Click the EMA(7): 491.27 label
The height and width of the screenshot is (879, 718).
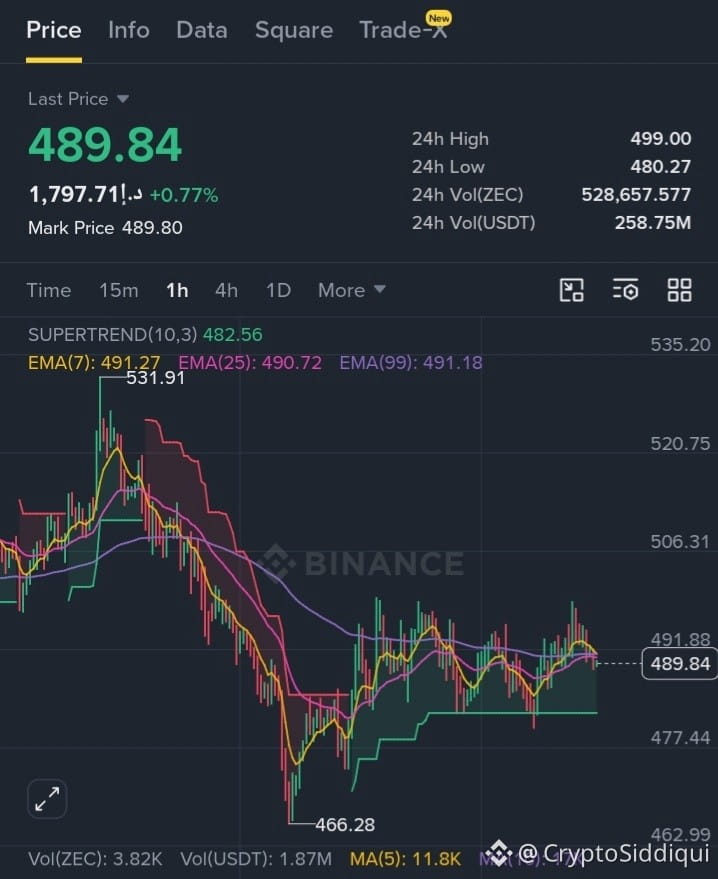coord(94,363)
